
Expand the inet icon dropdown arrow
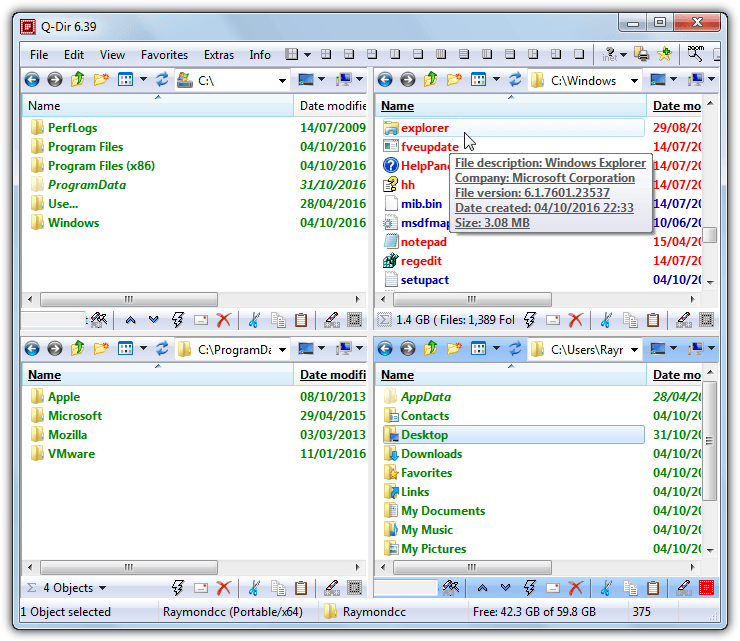623,55
